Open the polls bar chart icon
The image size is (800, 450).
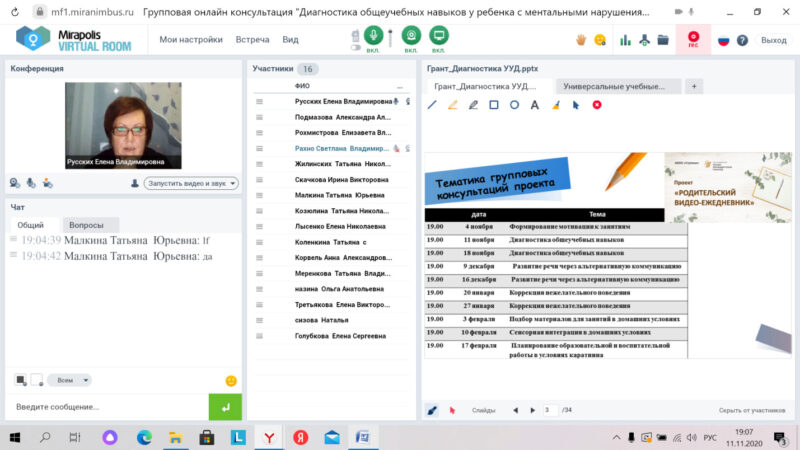pos(626,40)
